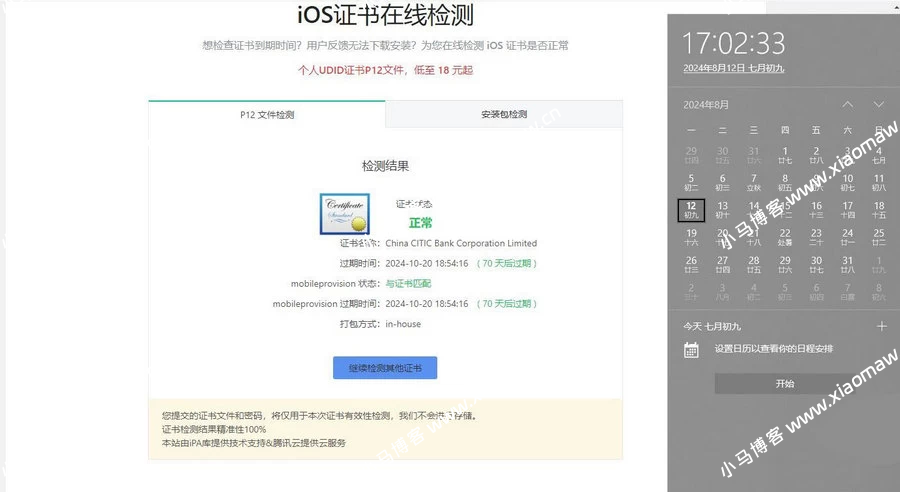Click the 设置日历以查看你的日程安排 text

tap(773, 349)
